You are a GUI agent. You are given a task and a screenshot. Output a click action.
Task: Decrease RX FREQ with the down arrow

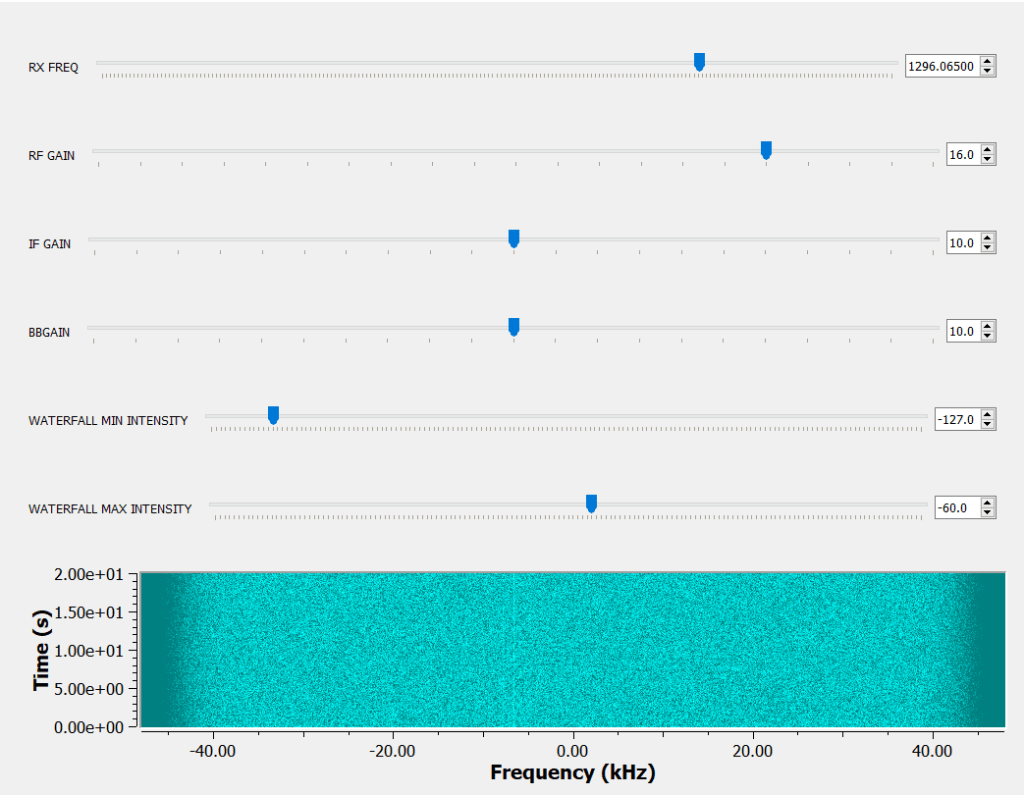pos(988,71)
